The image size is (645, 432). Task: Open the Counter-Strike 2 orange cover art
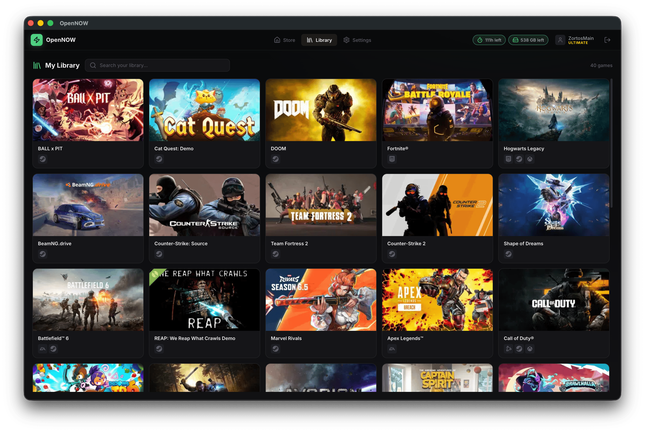click(x=437, y=205)
